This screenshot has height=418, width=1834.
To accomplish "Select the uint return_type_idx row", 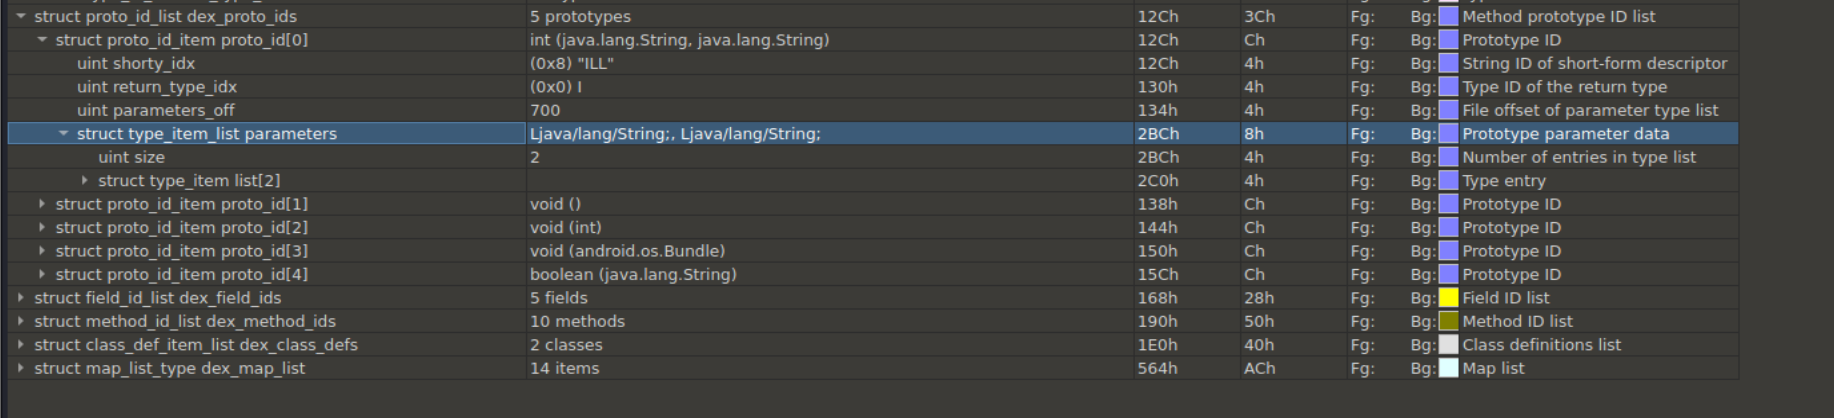I will click(x=156, y=87).
